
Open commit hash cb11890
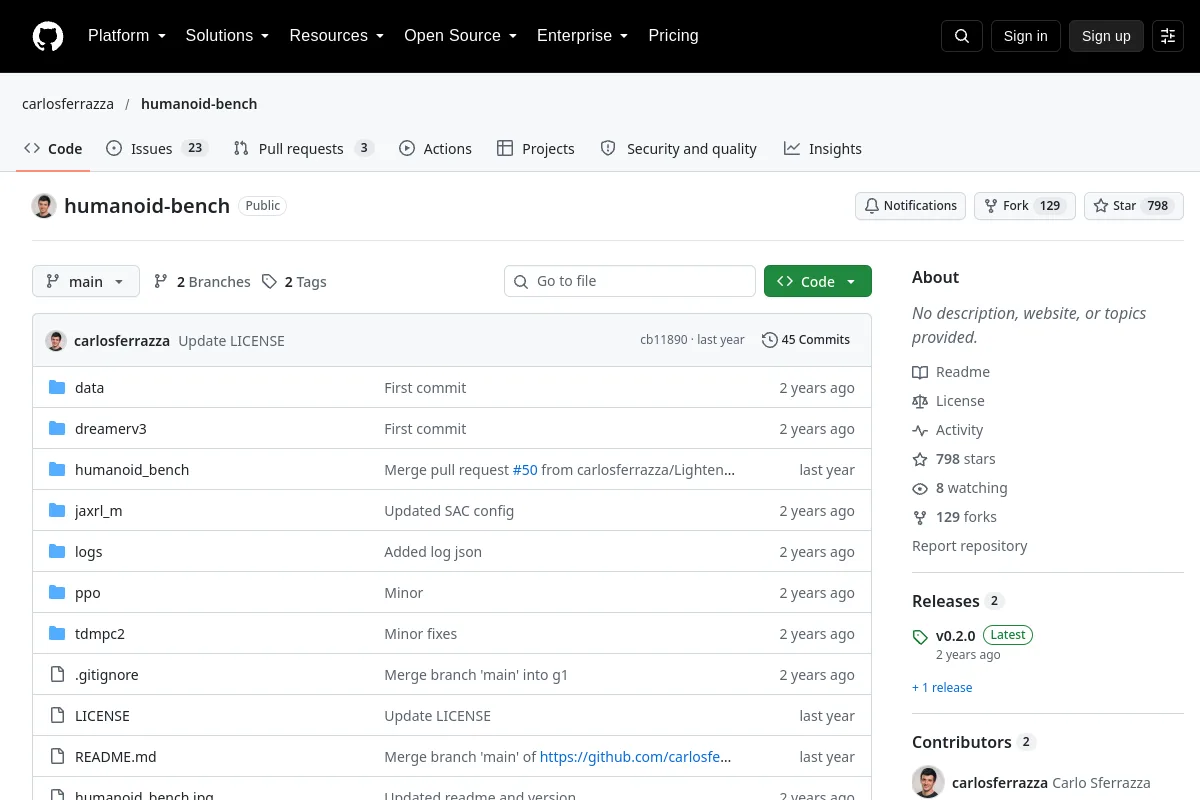(x=664, y=340)
